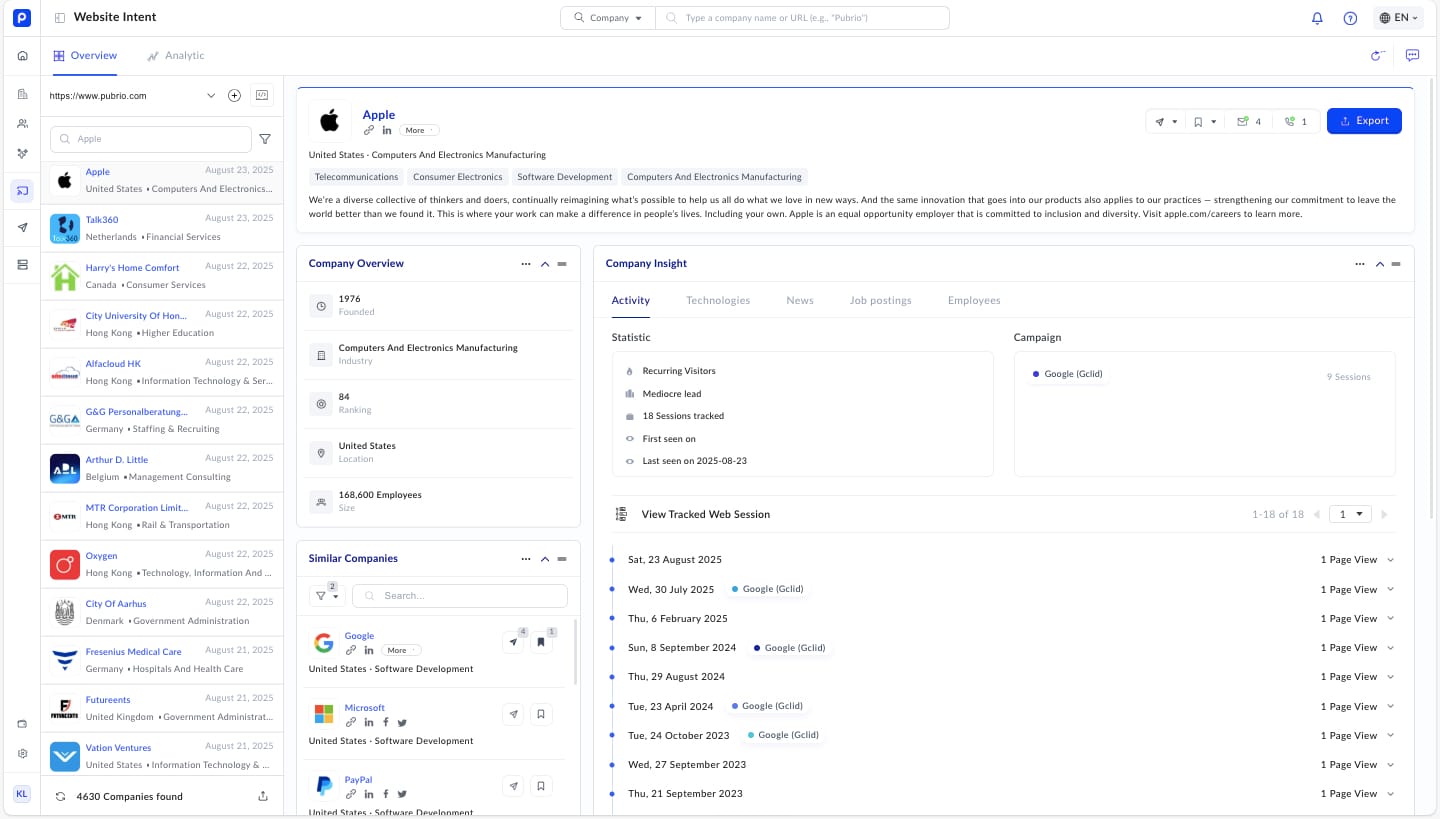Click the home icon in left sidebar
Image resolution: width=1440 pixels, height=819 pixels.
coord(22,56)
